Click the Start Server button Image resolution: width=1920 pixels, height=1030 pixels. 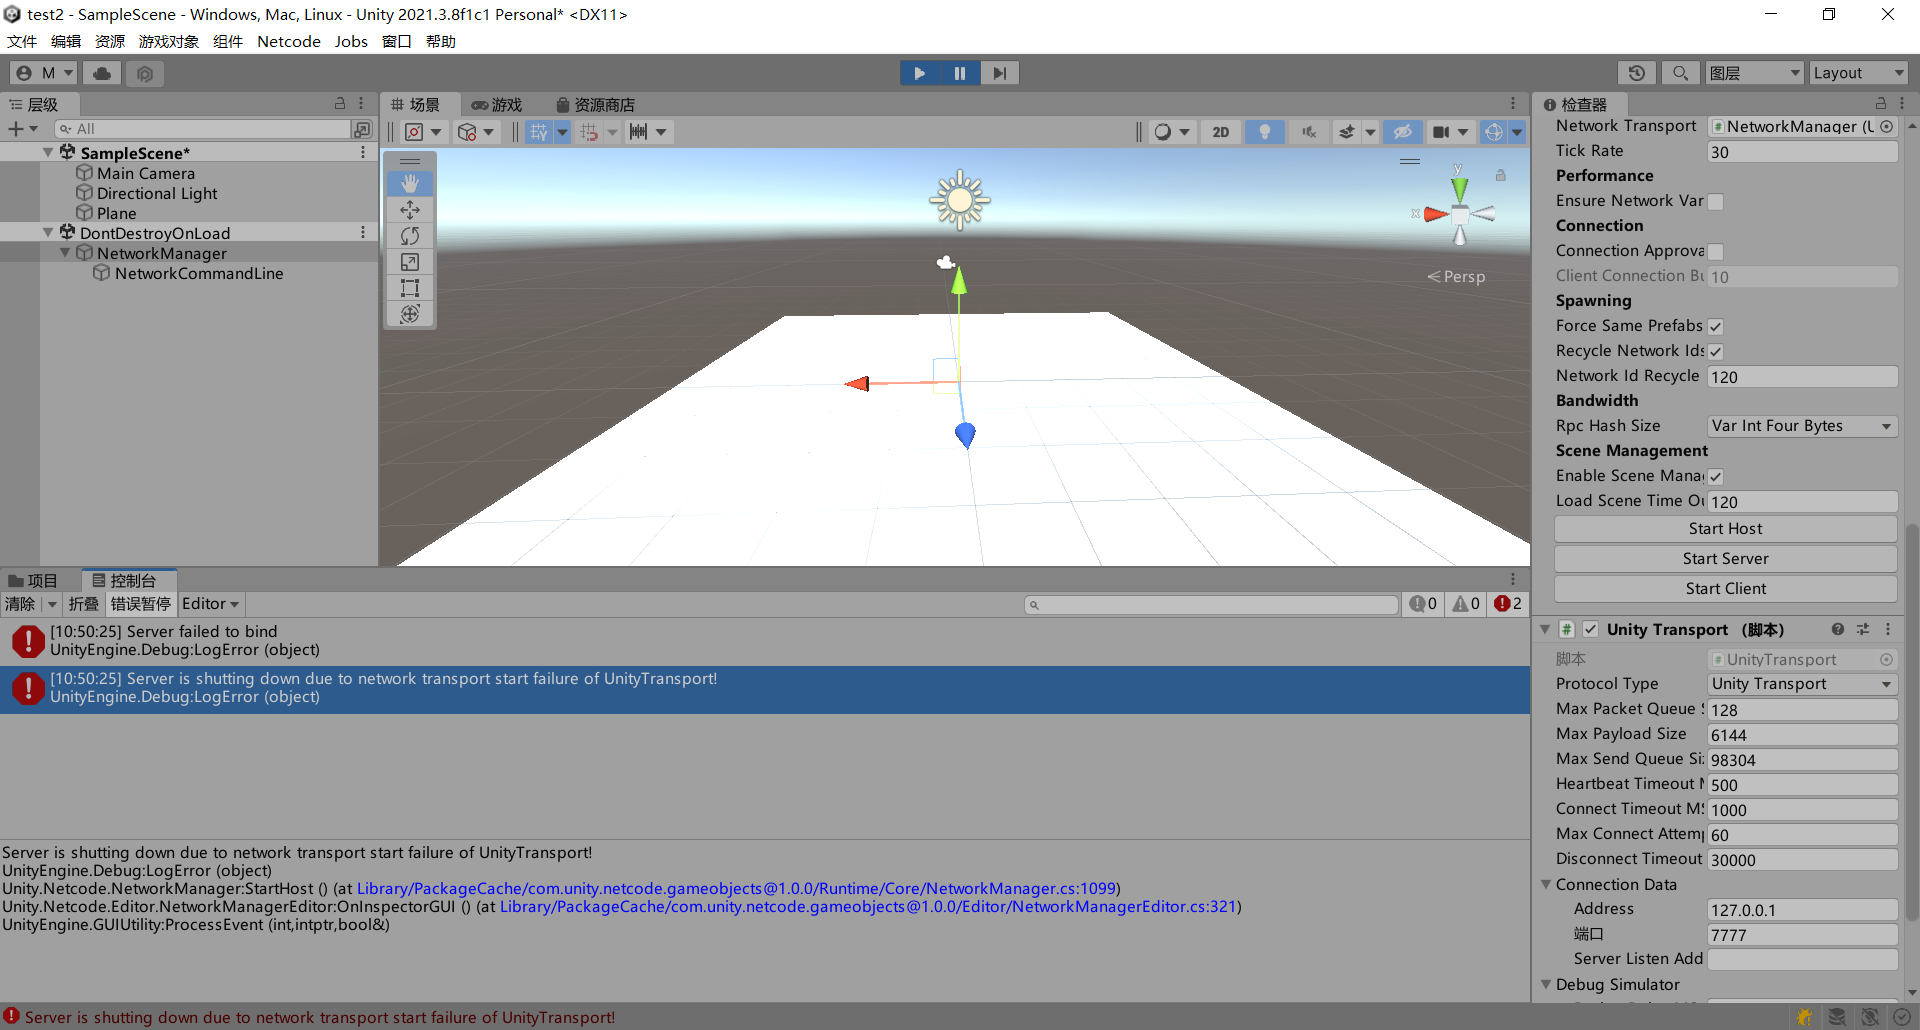pyautogui.click(x=1724, y=558)
